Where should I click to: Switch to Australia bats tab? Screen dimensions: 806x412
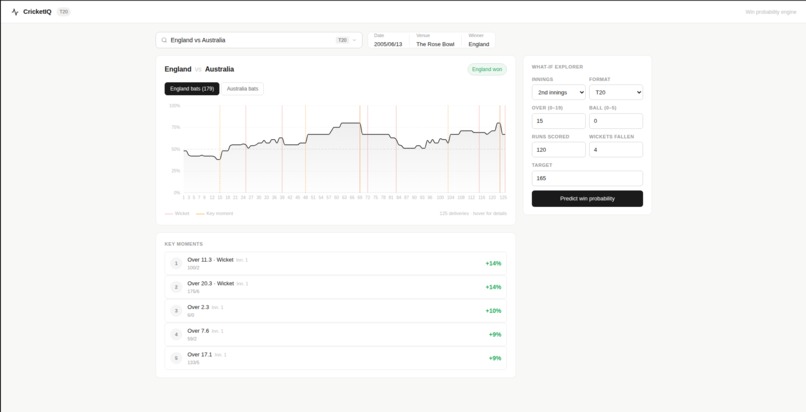243,89
